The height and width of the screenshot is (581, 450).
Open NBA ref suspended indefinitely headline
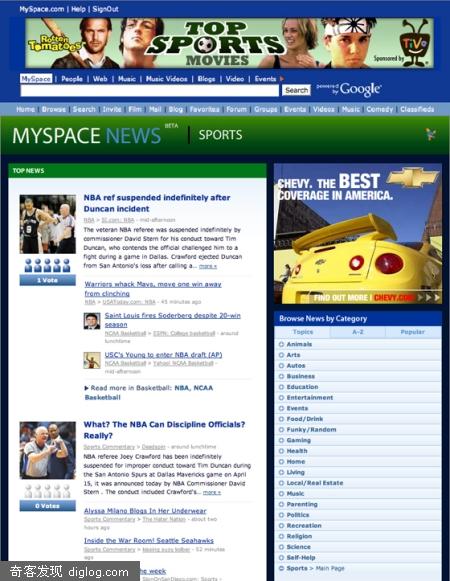[157, 203]
